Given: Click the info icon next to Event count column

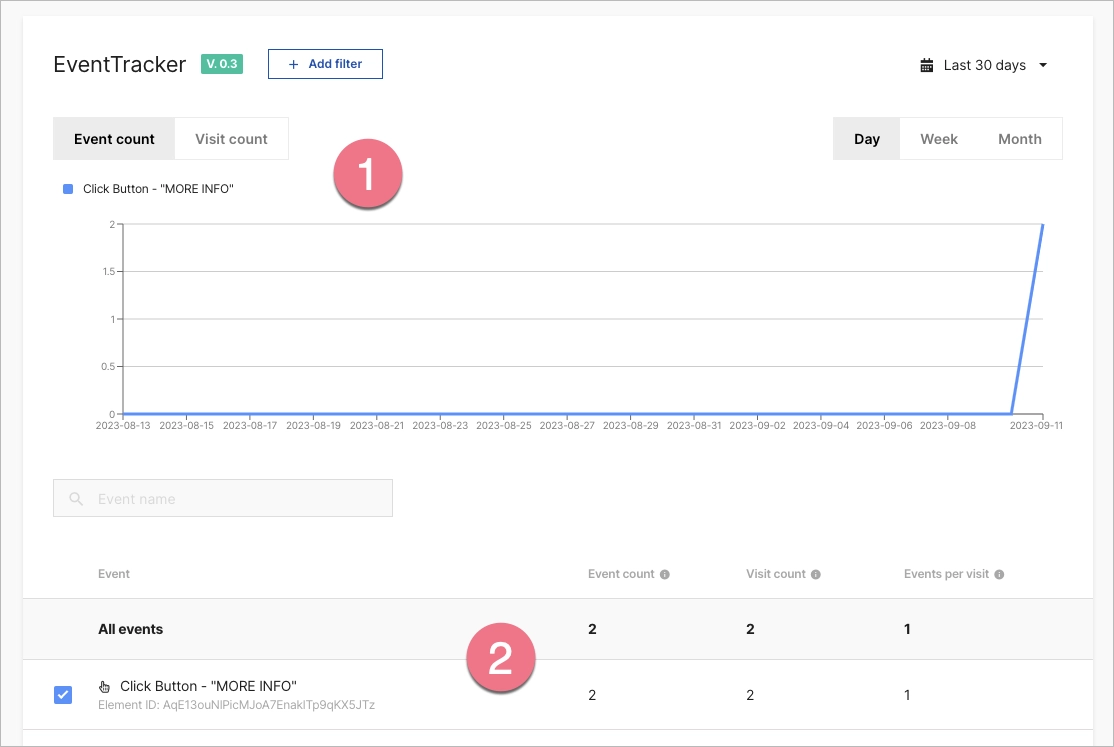Looking at the screenshot, I should (665, 575).
